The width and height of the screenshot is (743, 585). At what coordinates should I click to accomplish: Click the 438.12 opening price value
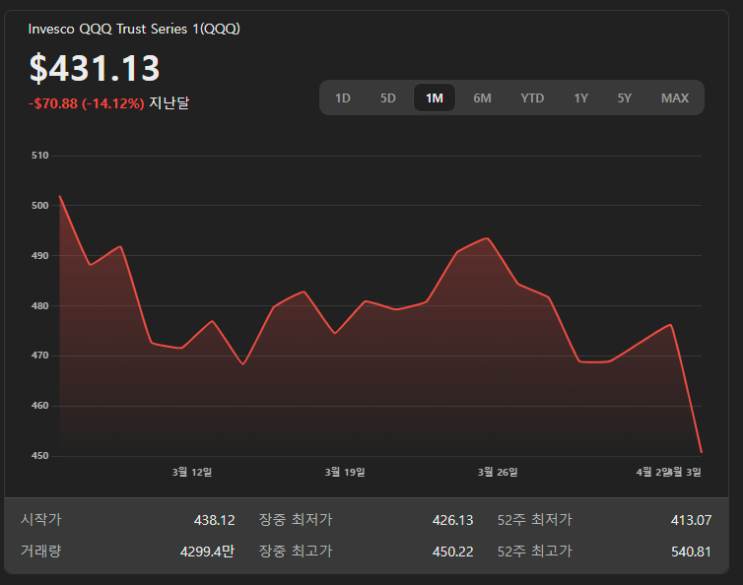pyautogui.click(x=214, y=520)
